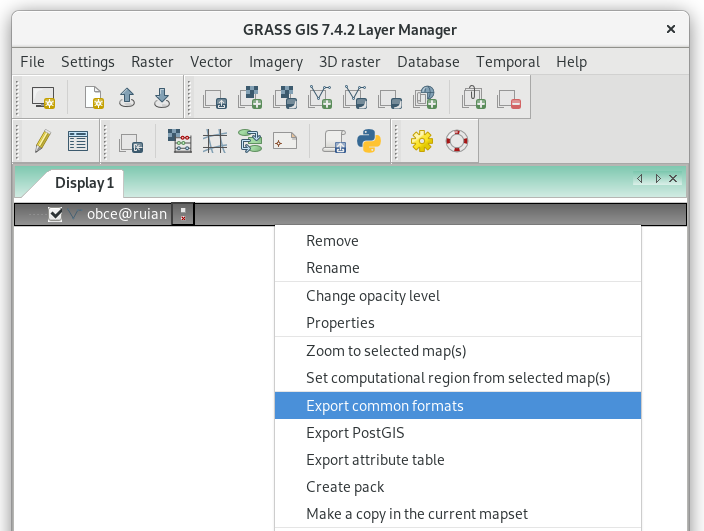
Task: Open the Database menu
Action: click(x=428, y=61)
